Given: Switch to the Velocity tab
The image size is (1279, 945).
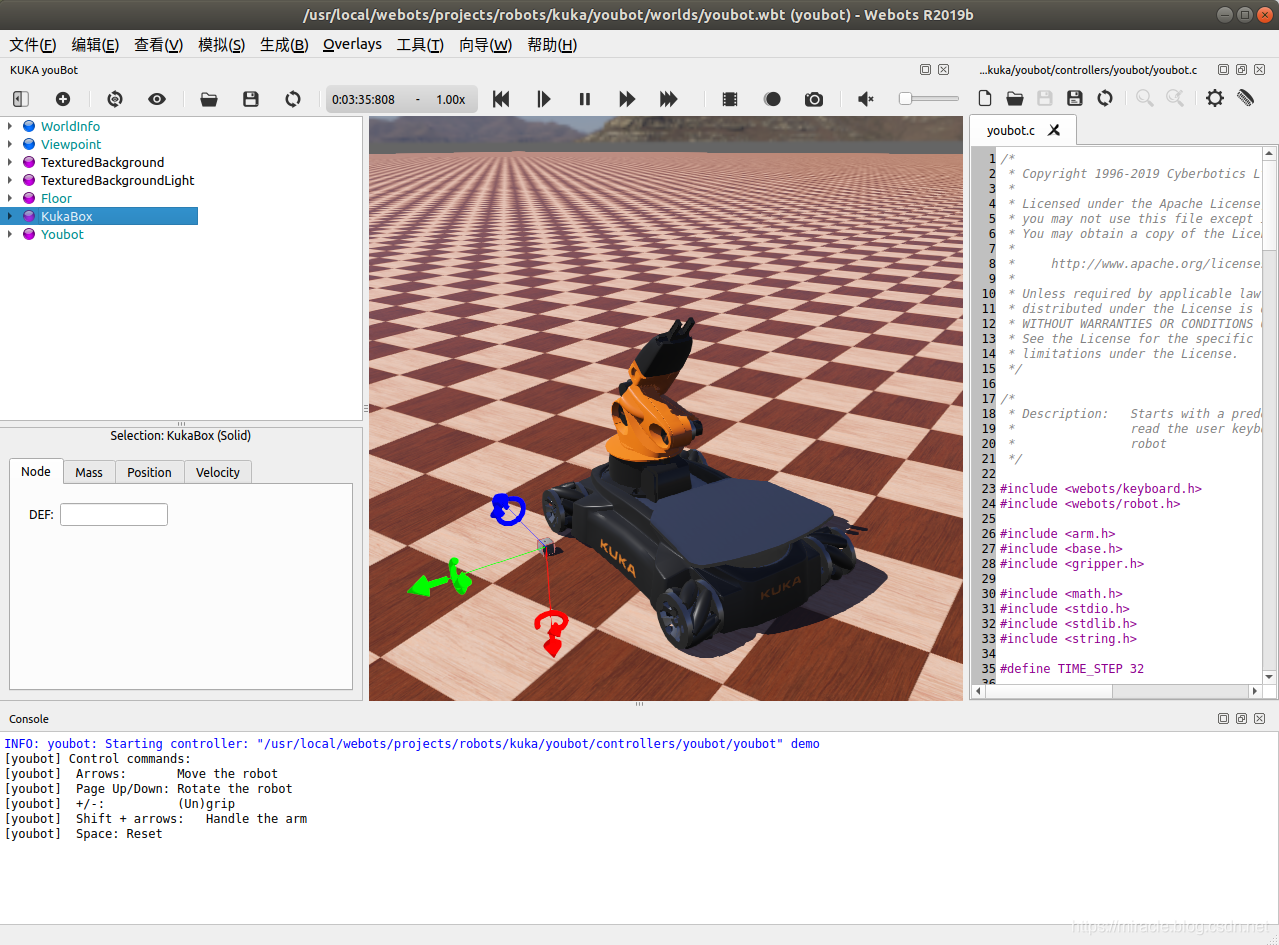Looking at the screenshot, I should tap(218, 472).
